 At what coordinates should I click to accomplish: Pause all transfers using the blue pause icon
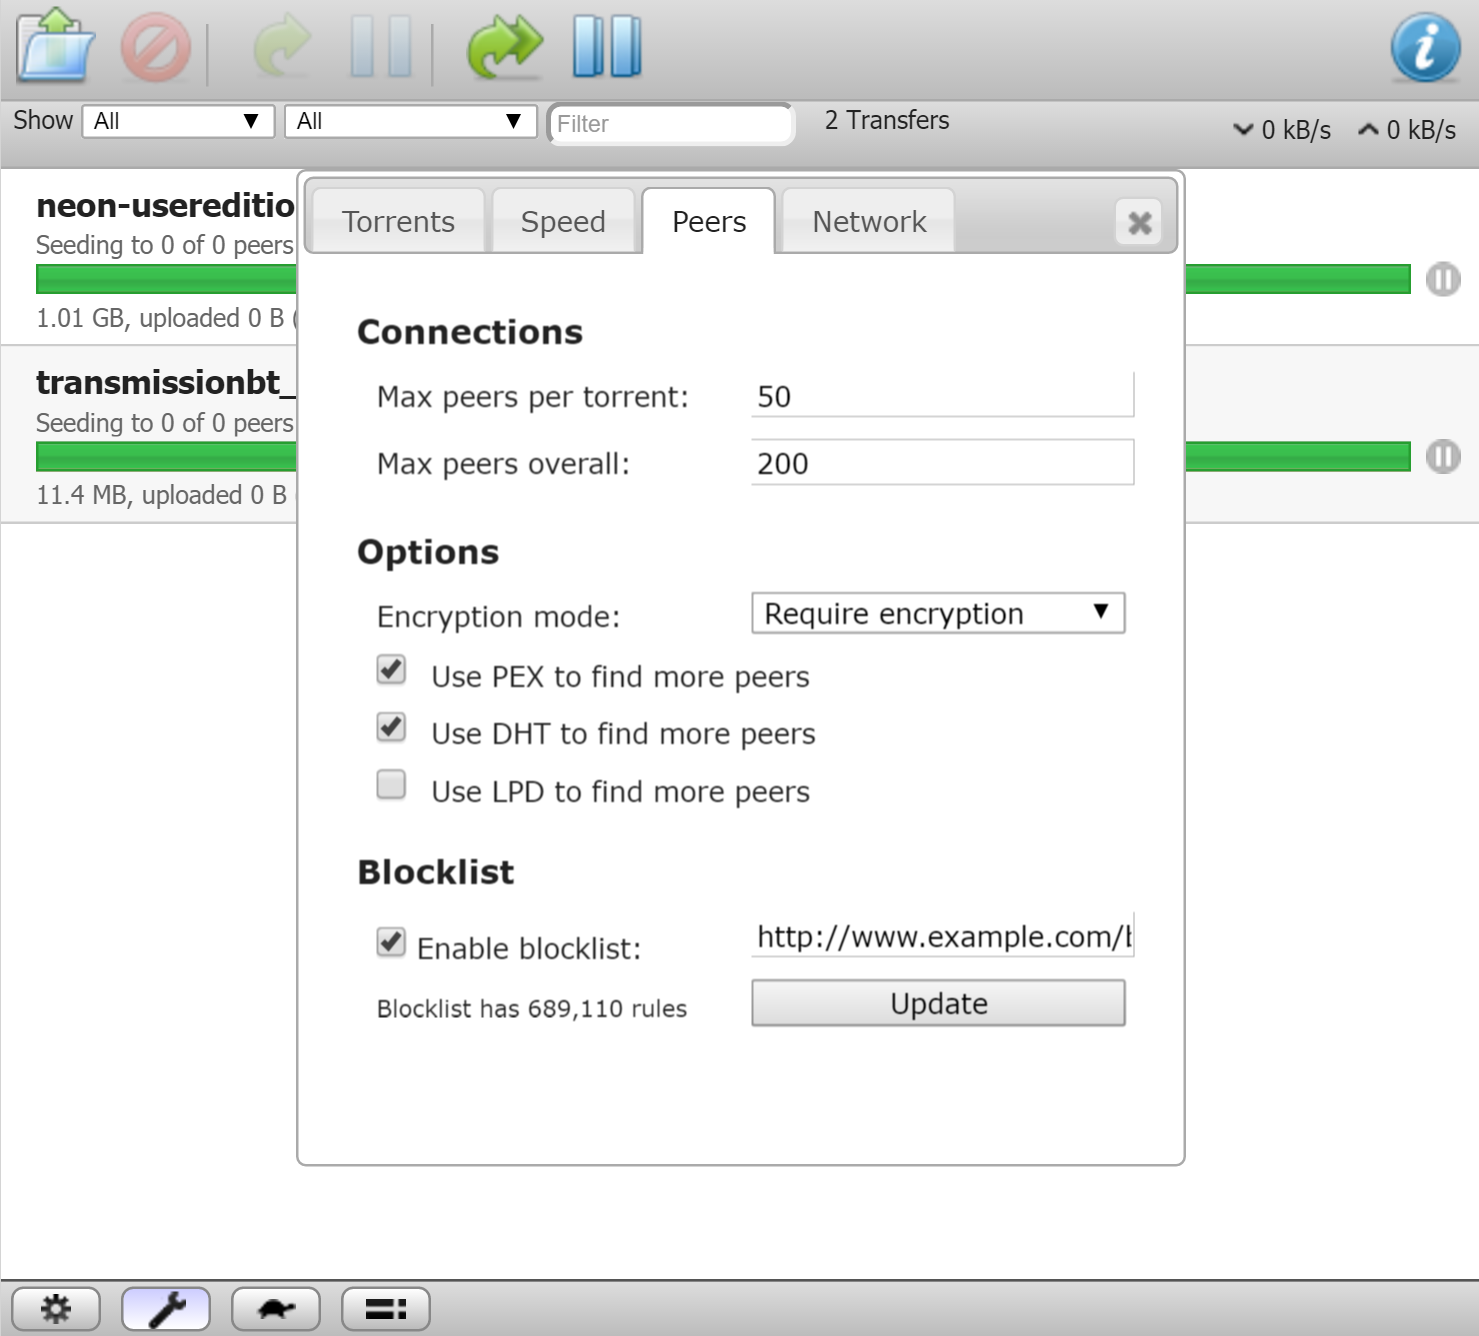tap(604, 45)
